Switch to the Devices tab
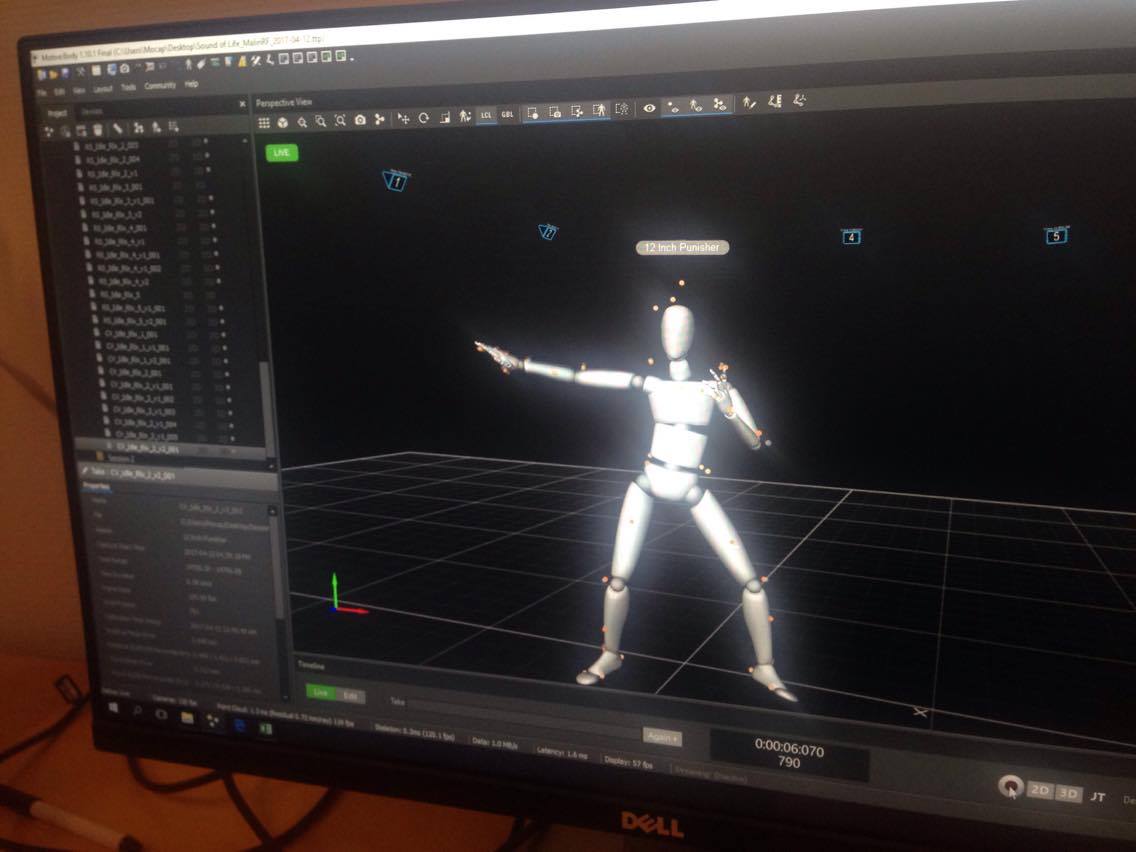This screenshot has width=1136, height=852. (90, 113)
